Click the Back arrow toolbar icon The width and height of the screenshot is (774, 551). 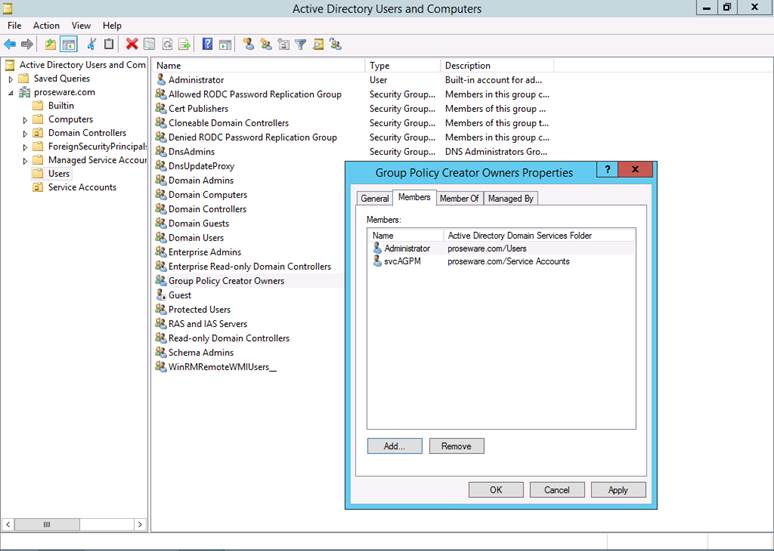10,44
